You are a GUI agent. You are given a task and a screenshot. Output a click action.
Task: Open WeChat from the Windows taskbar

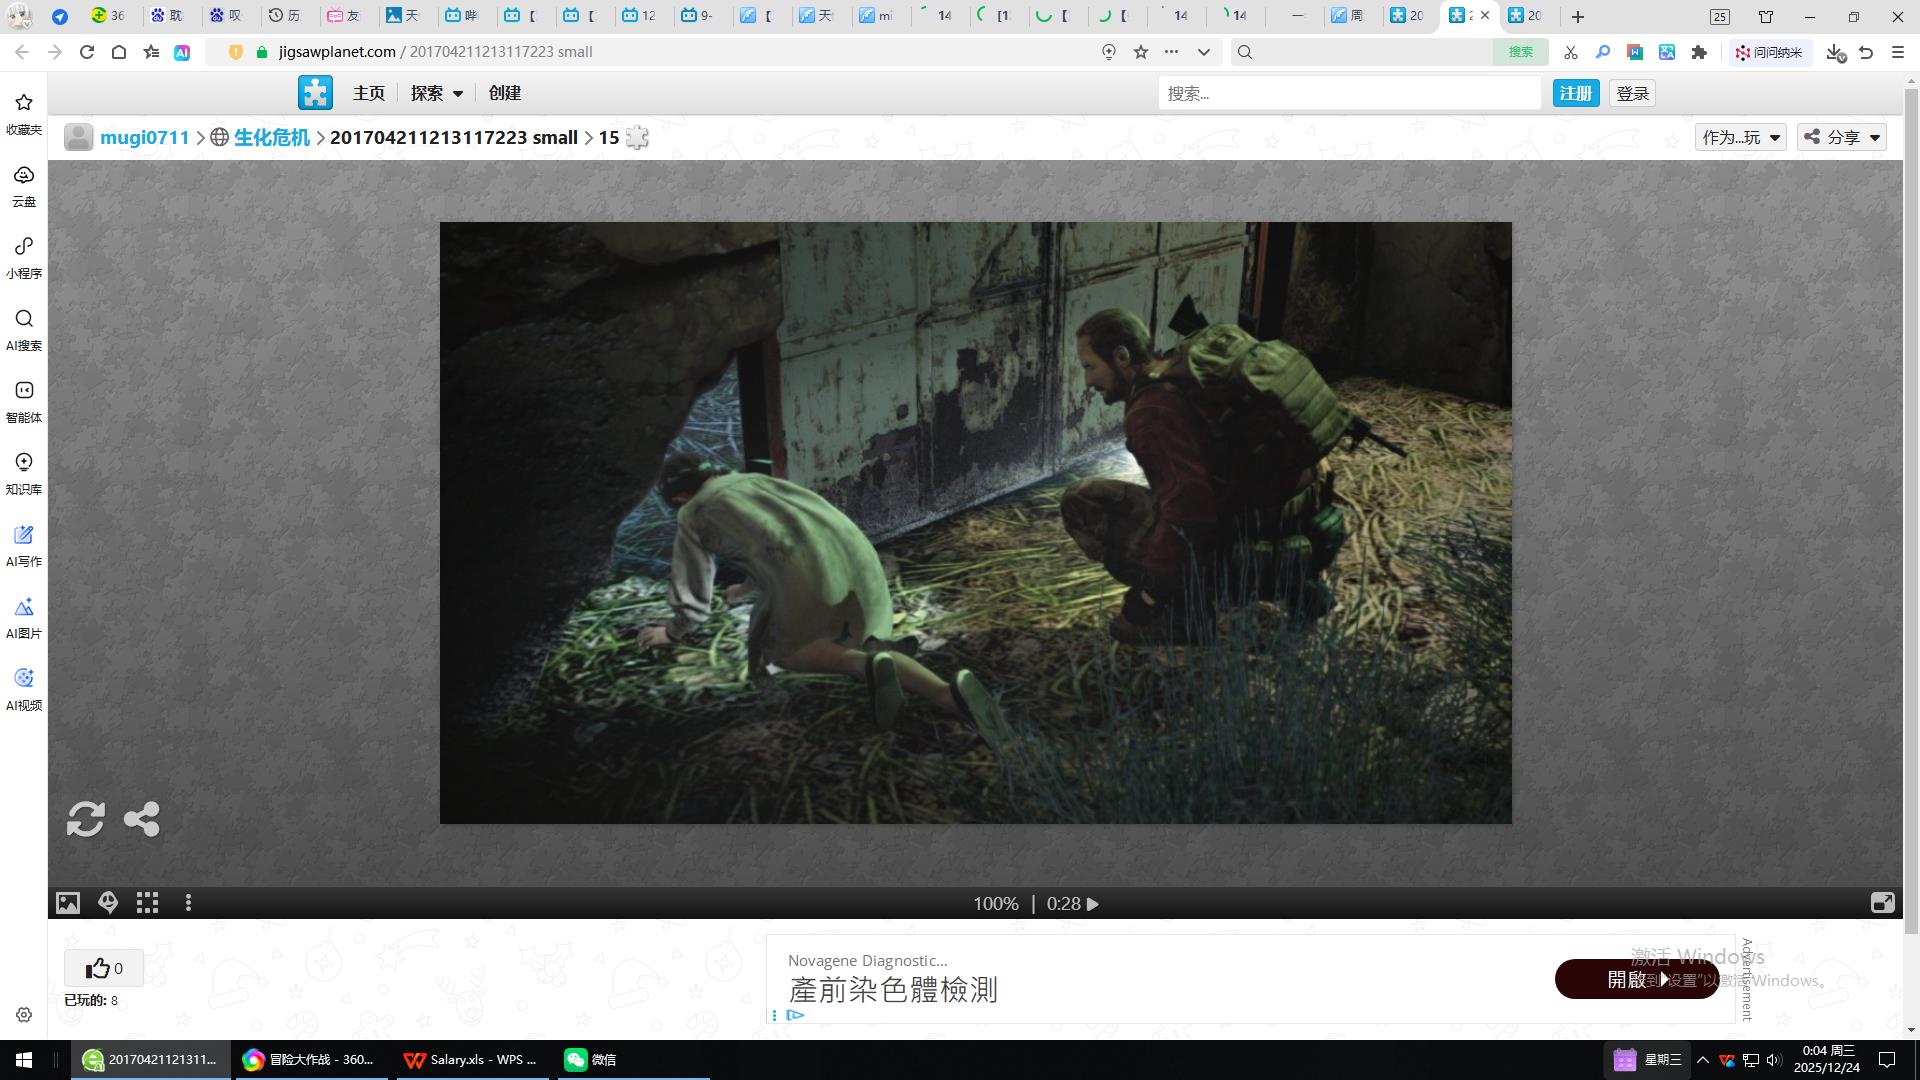[590, 1060]
